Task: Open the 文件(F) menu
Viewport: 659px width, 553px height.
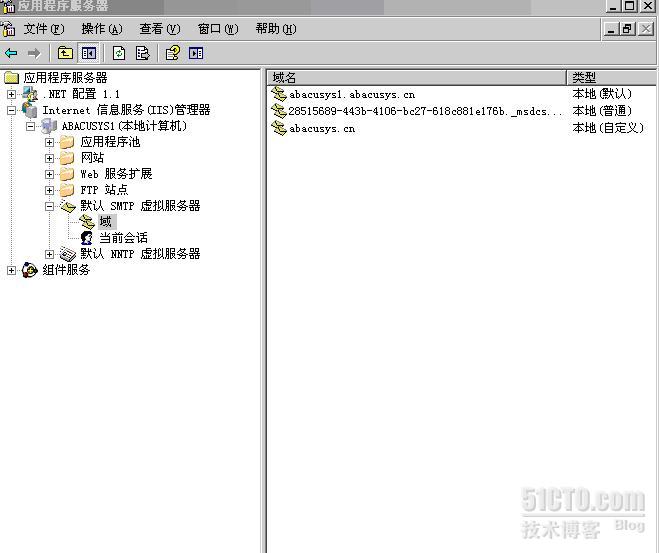Action: pyautogui.click(x=44, y=29)
